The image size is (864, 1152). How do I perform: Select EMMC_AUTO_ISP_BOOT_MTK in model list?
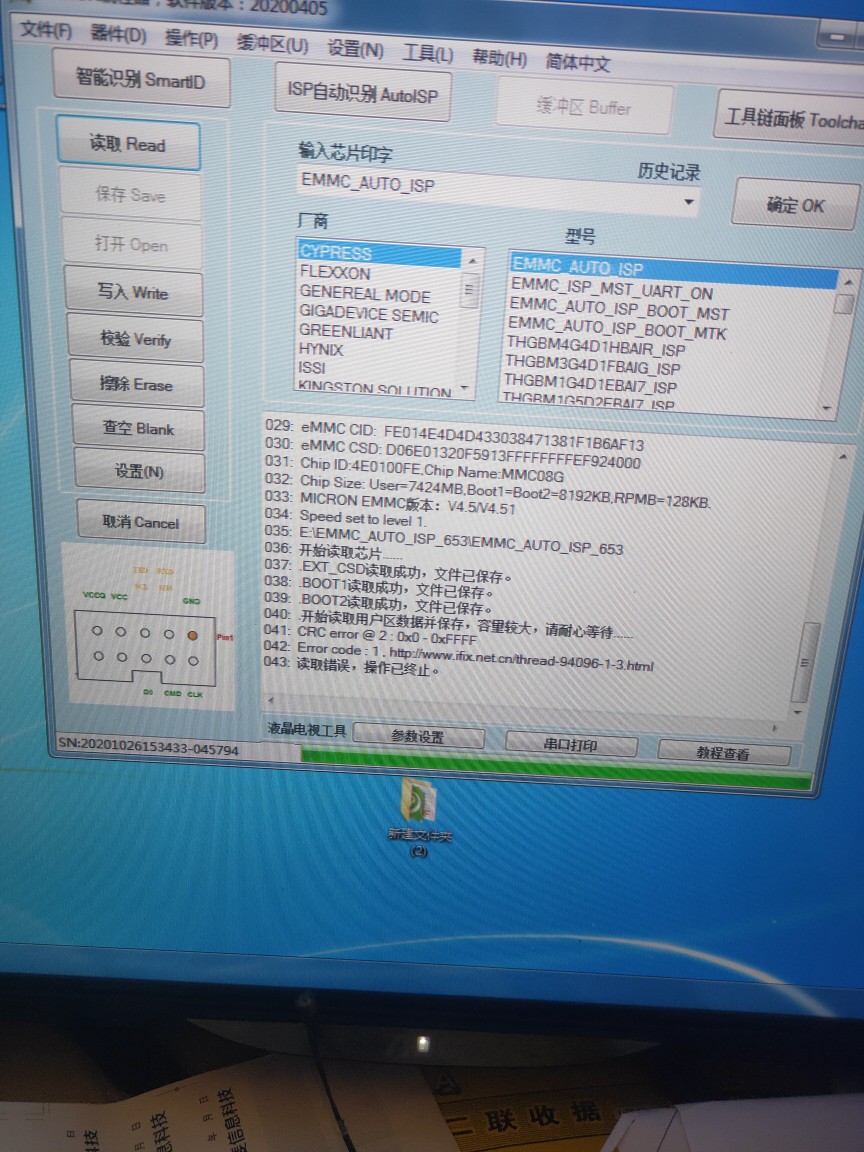click(617, 329)
